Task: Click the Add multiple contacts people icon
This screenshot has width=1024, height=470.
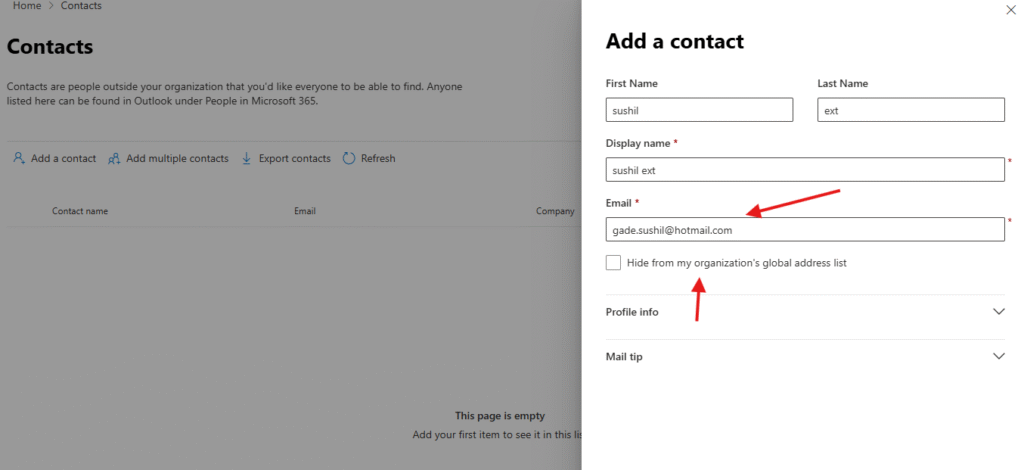Action: (x=115, y=158)
